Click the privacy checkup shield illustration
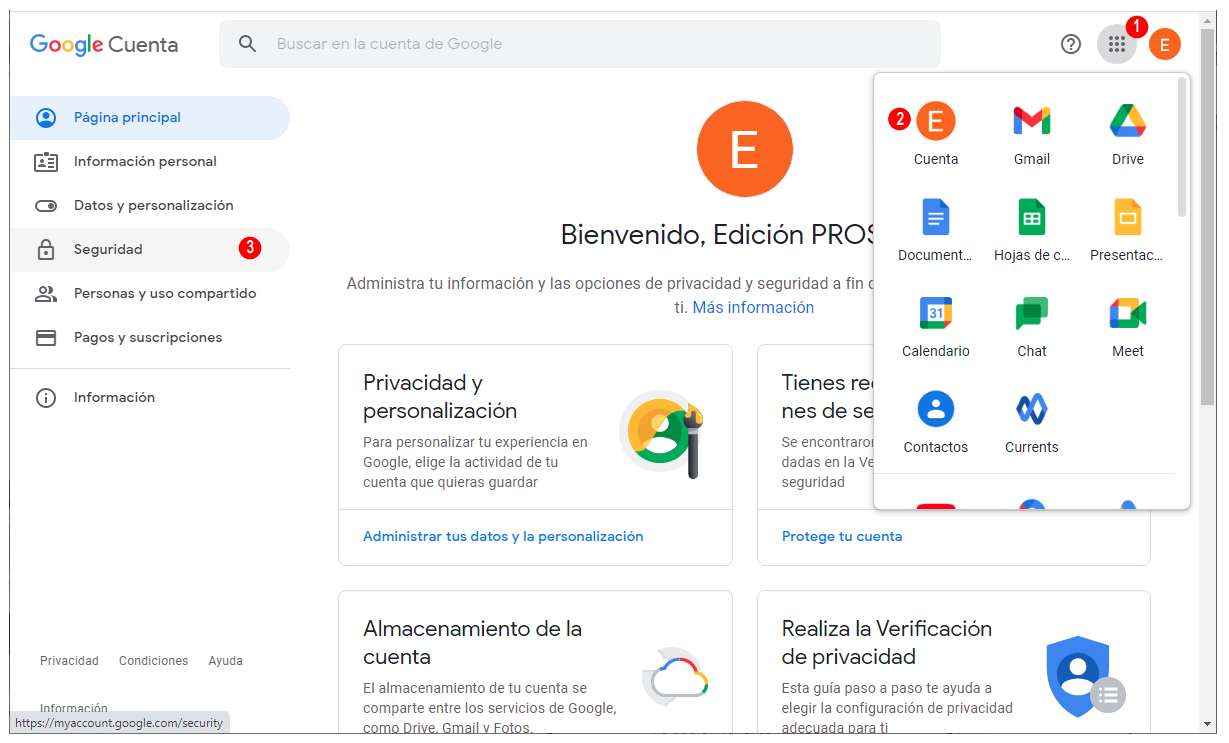 (x=1085, y=676)
